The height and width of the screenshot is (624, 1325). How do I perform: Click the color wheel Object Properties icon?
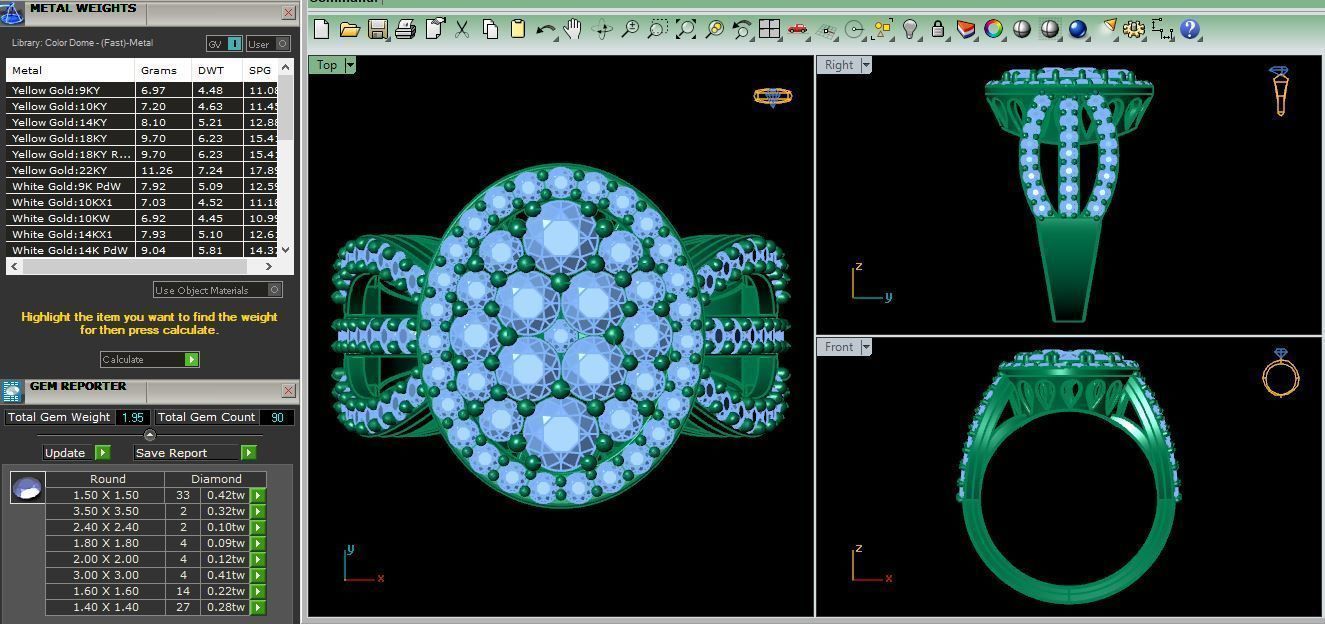tap(993, 29)
